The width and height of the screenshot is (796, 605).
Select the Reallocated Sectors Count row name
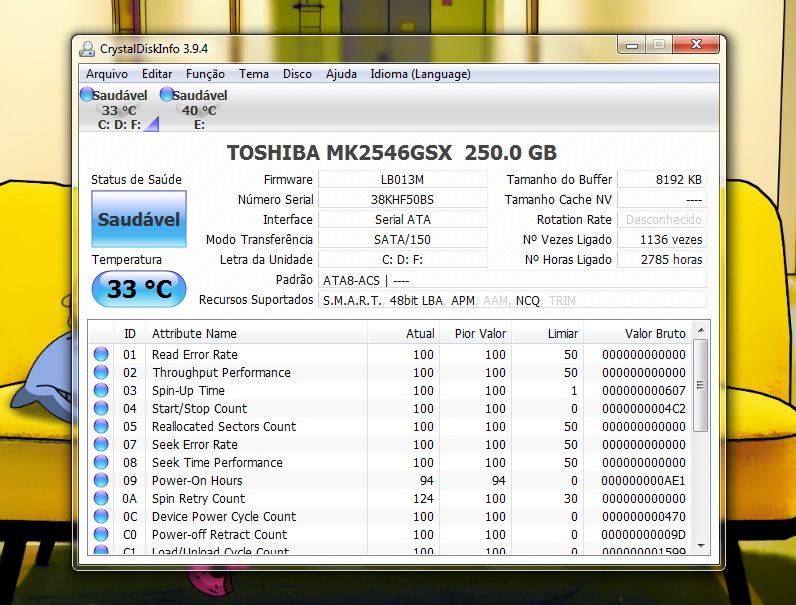click(223, 426)
